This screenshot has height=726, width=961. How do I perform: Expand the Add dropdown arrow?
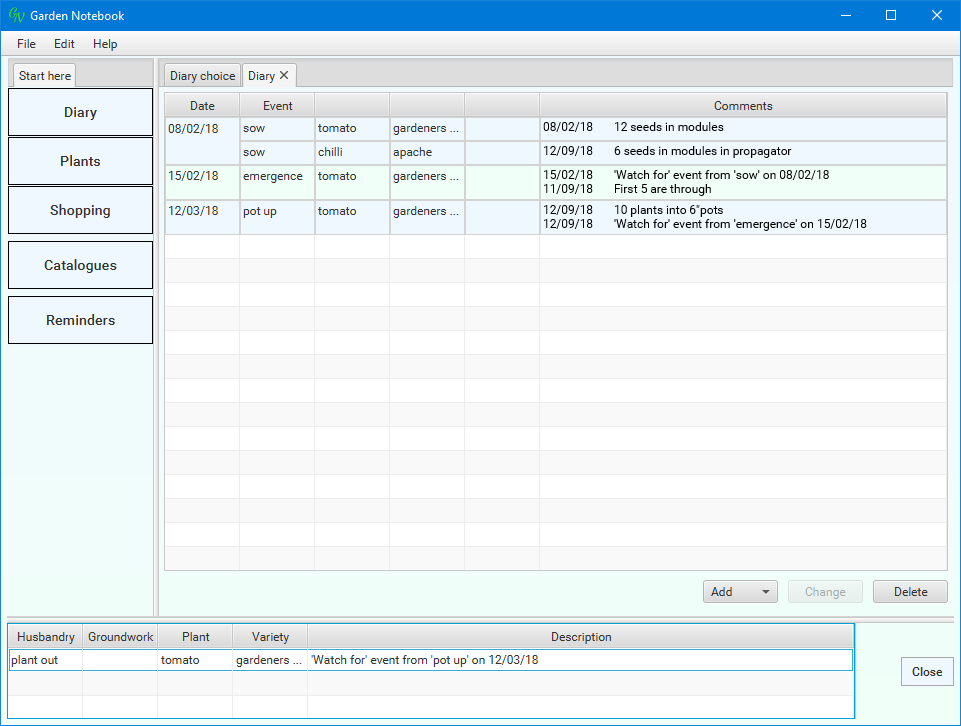766,592
